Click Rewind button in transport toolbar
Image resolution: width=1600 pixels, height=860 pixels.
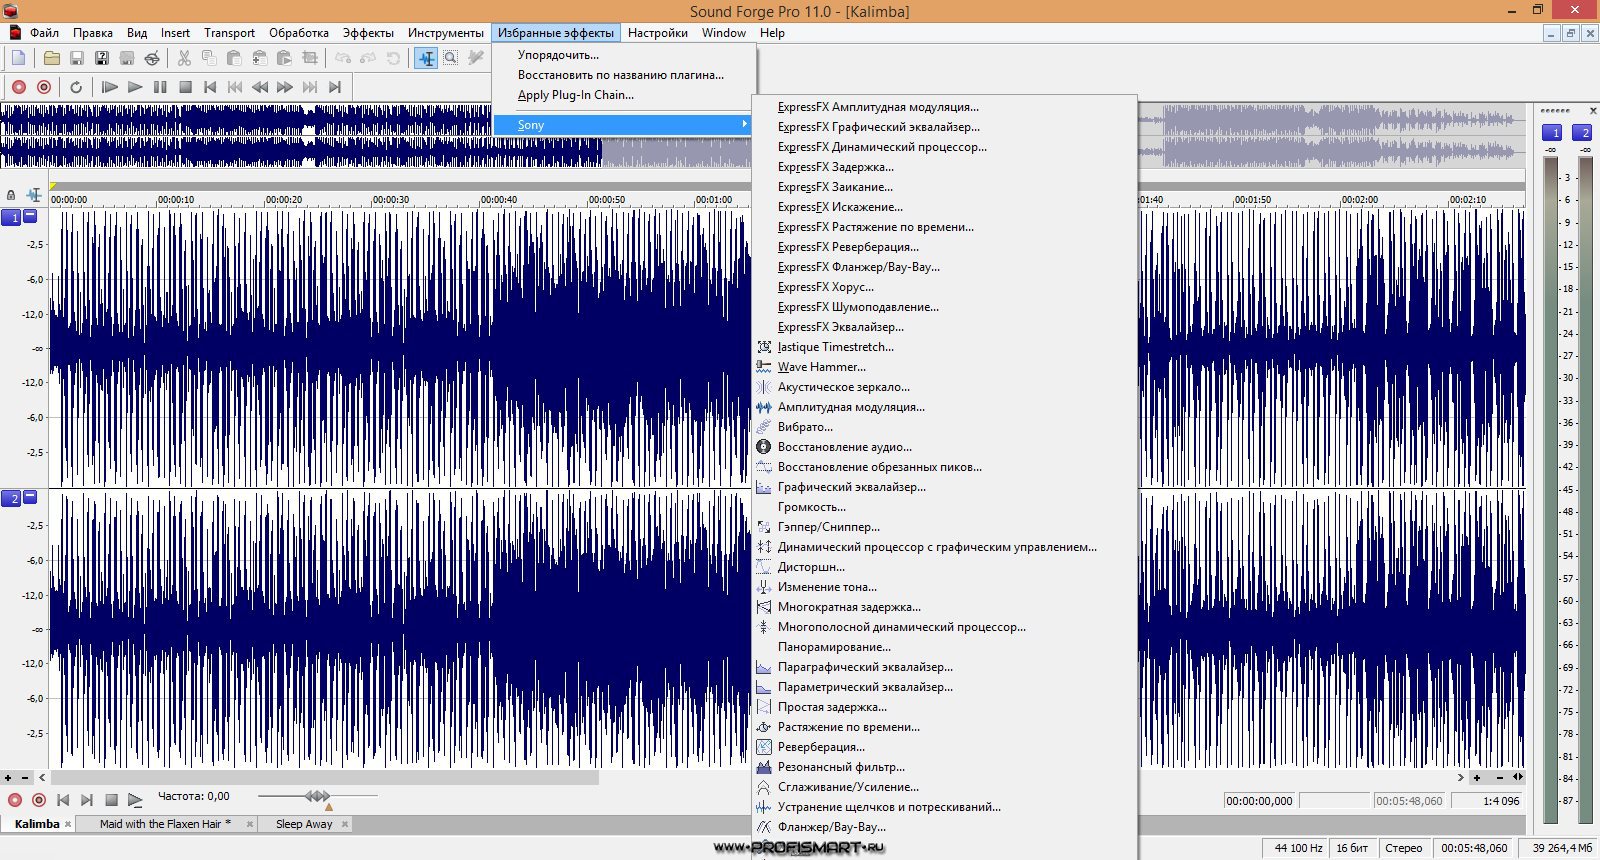coord(260,87)
